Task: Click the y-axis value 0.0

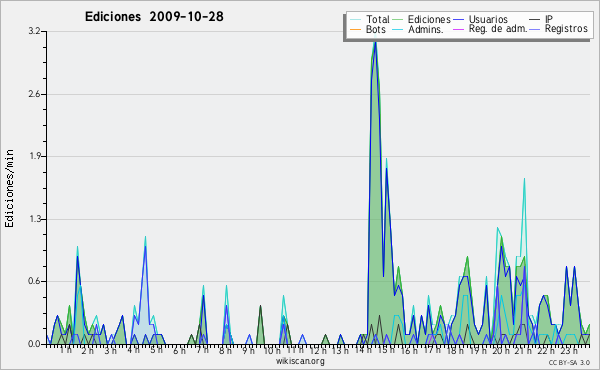Action: (35, 344)
